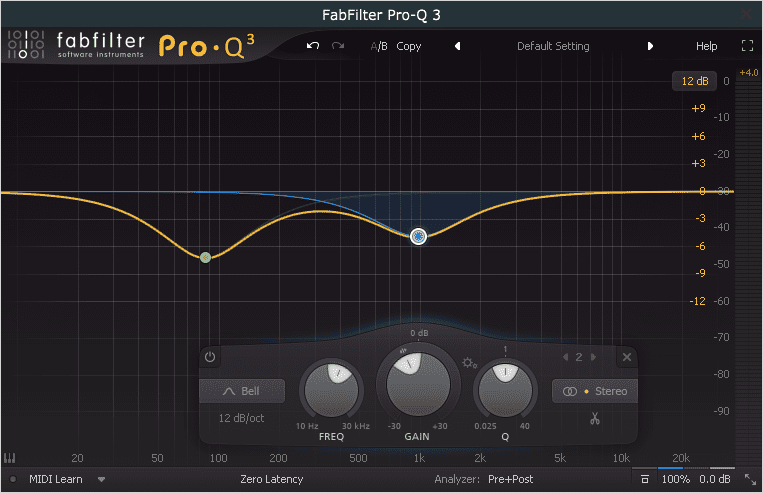Toggle the output bypass icon beside 100%
The image size is (763, 493).
tap(645, 479)
